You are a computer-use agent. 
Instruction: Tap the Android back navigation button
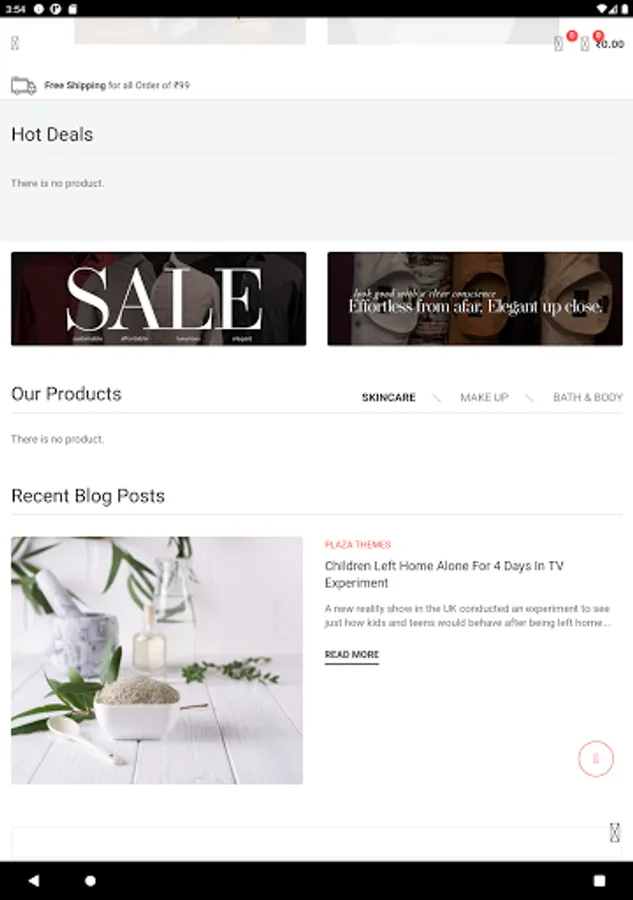tap(34, 880)
